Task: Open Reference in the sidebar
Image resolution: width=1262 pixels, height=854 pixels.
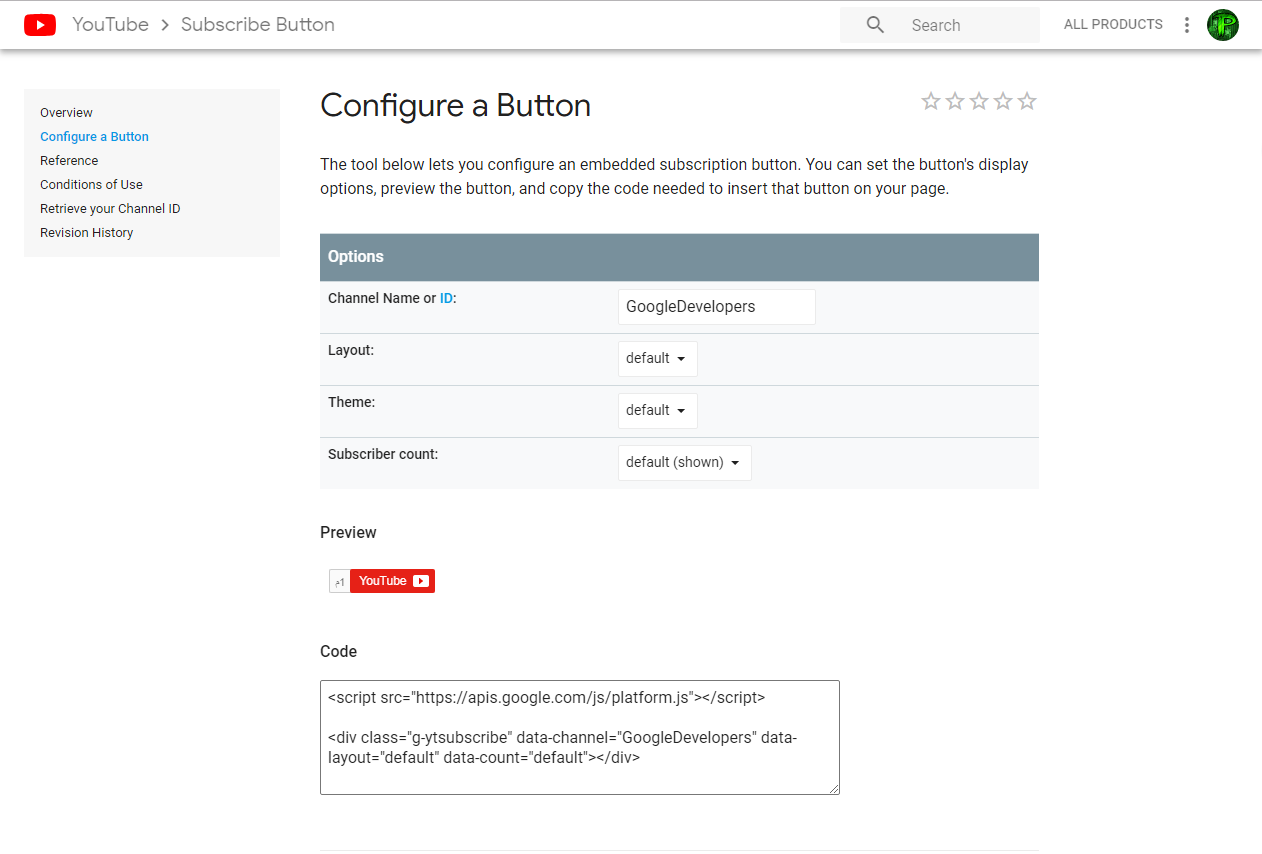Action: click(69, 161)
